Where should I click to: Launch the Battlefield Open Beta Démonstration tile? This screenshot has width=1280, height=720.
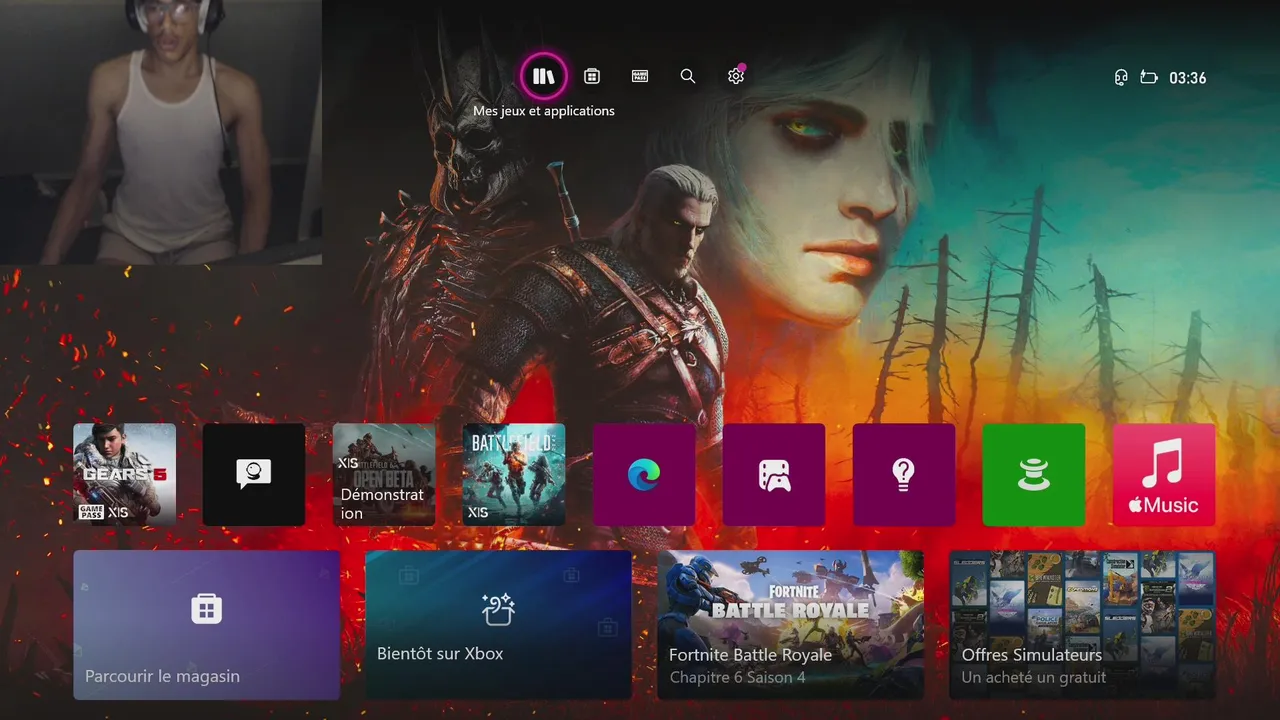point(384,474)
